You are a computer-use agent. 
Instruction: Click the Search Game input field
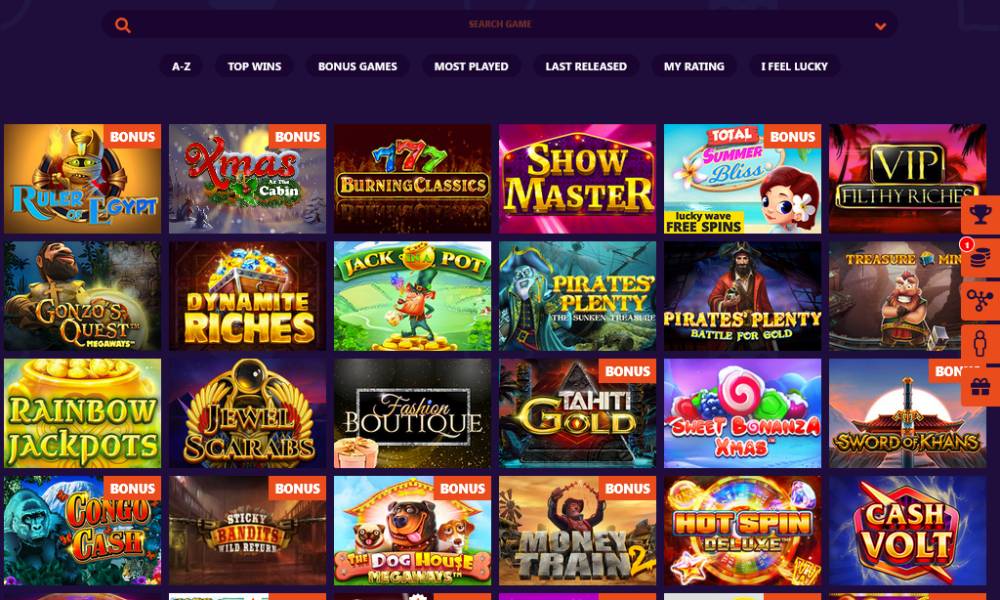[499, 24]
